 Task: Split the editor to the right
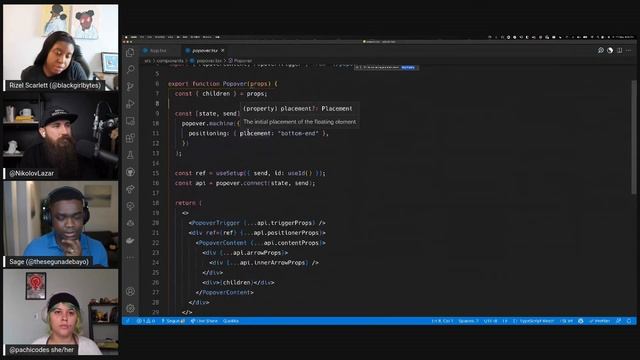(x=620, y=51)
